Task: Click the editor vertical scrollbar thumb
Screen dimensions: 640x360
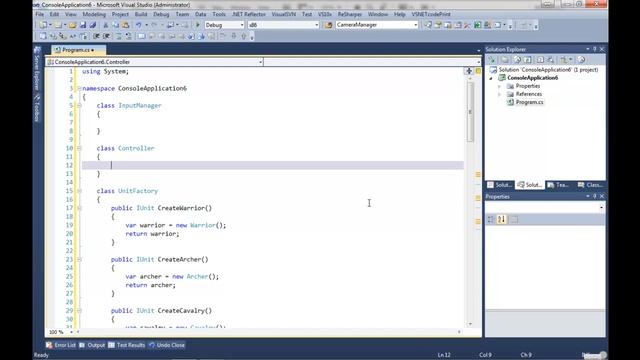Action: 470,112
